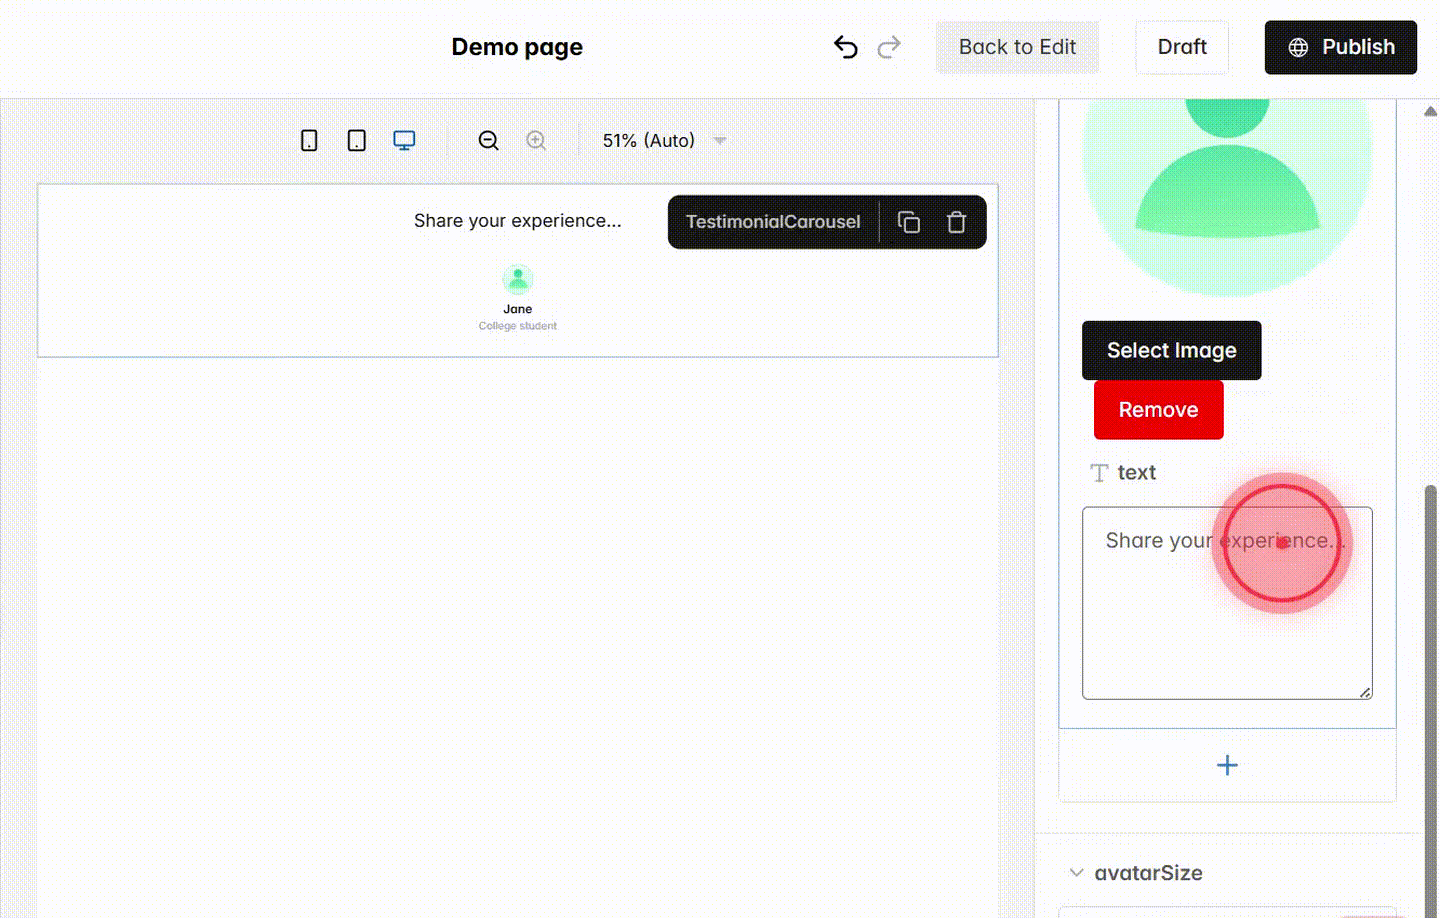Switch to desktop preview mode

tap(404, 140)
